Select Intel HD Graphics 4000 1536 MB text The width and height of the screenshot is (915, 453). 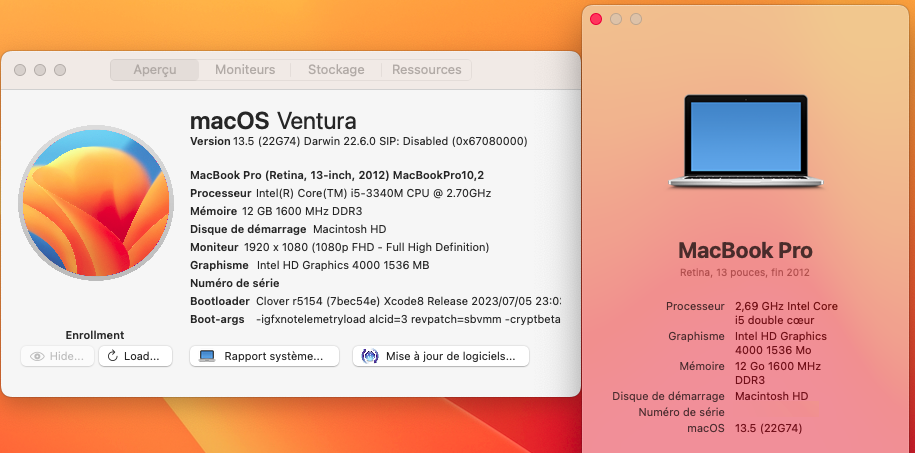tap(343, 265)
